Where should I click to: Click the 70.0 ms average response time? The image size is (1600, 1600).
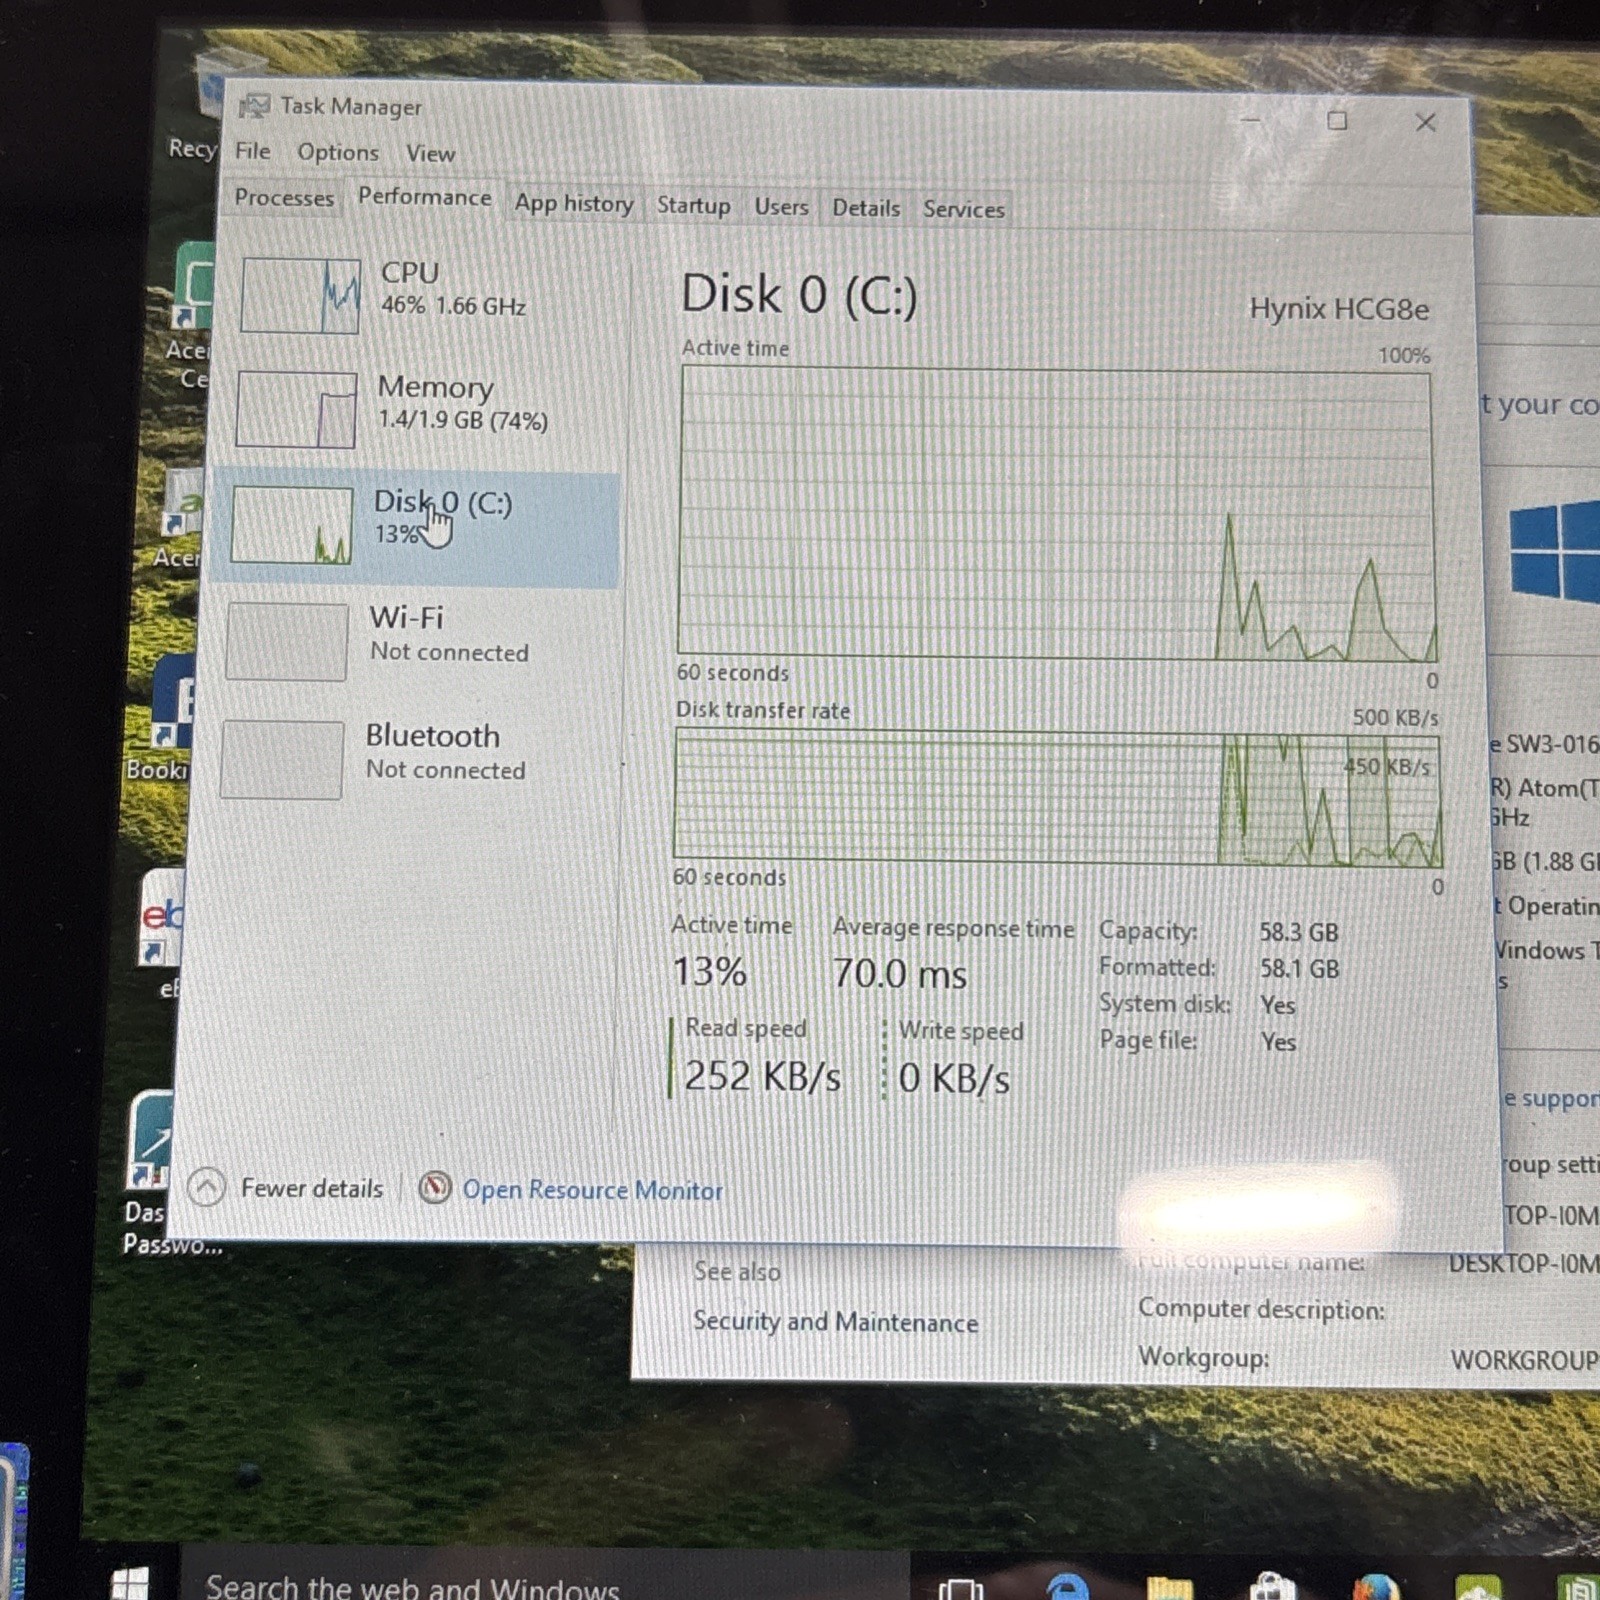(899, 973)
